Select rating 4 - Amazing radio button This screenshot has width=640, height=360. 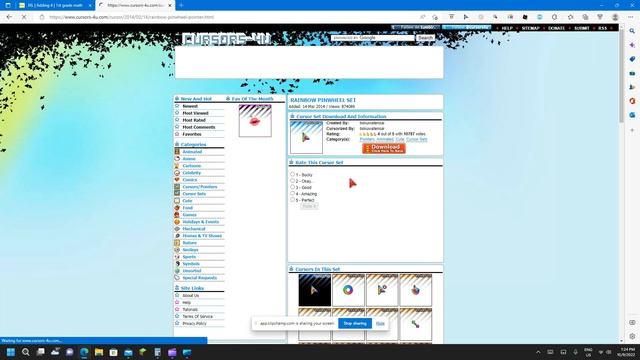(292, 193)
